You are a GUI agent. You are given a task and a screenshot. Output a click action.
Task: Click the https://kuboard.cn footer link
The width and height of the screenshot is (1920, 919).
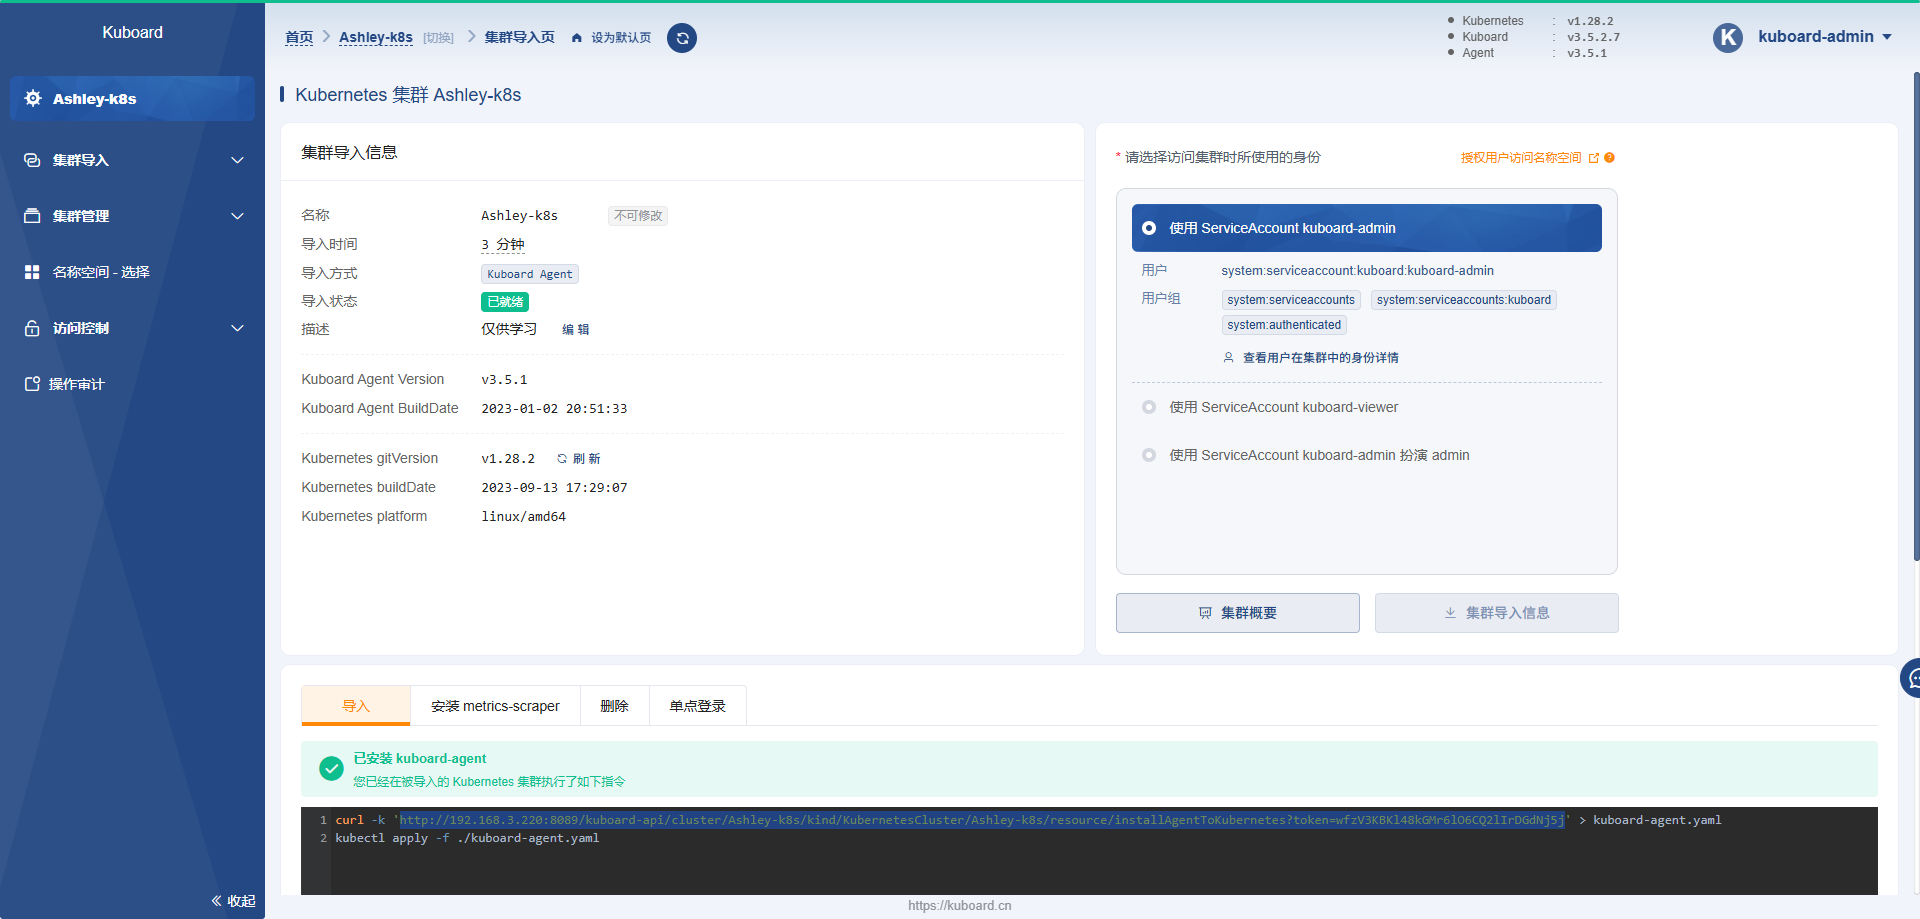click(x=960, y=906)
